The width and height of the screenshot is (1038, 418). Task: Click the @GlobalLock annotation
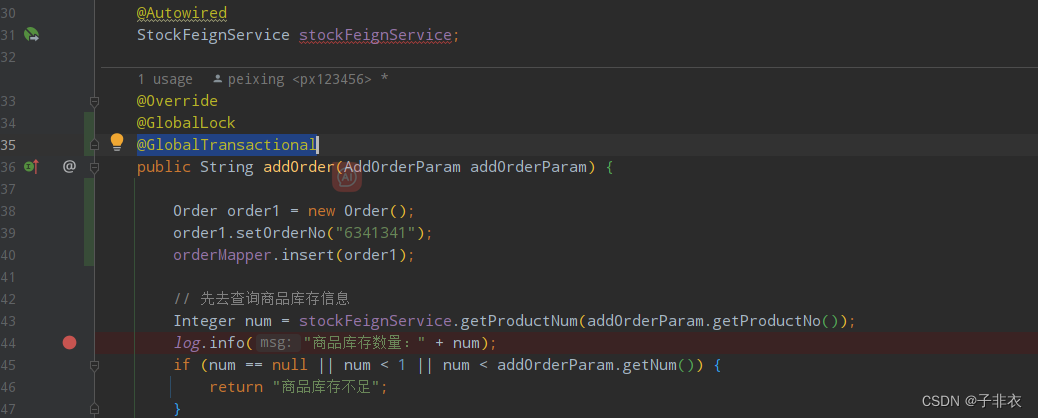click(186, 123)
